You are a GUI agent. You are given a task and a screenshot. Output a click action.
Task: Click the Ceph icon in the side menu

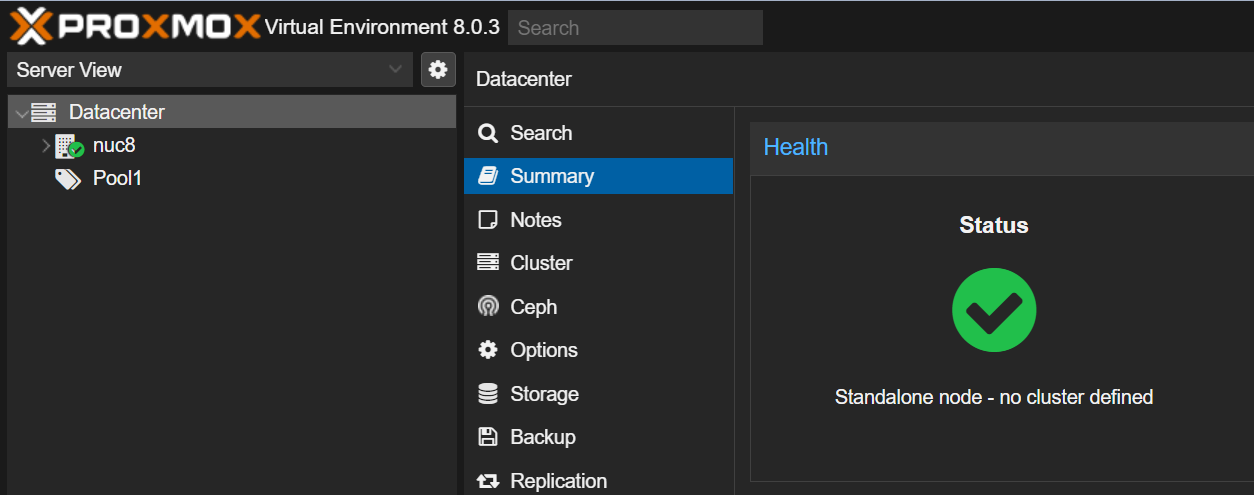click(x=488, y=307)
